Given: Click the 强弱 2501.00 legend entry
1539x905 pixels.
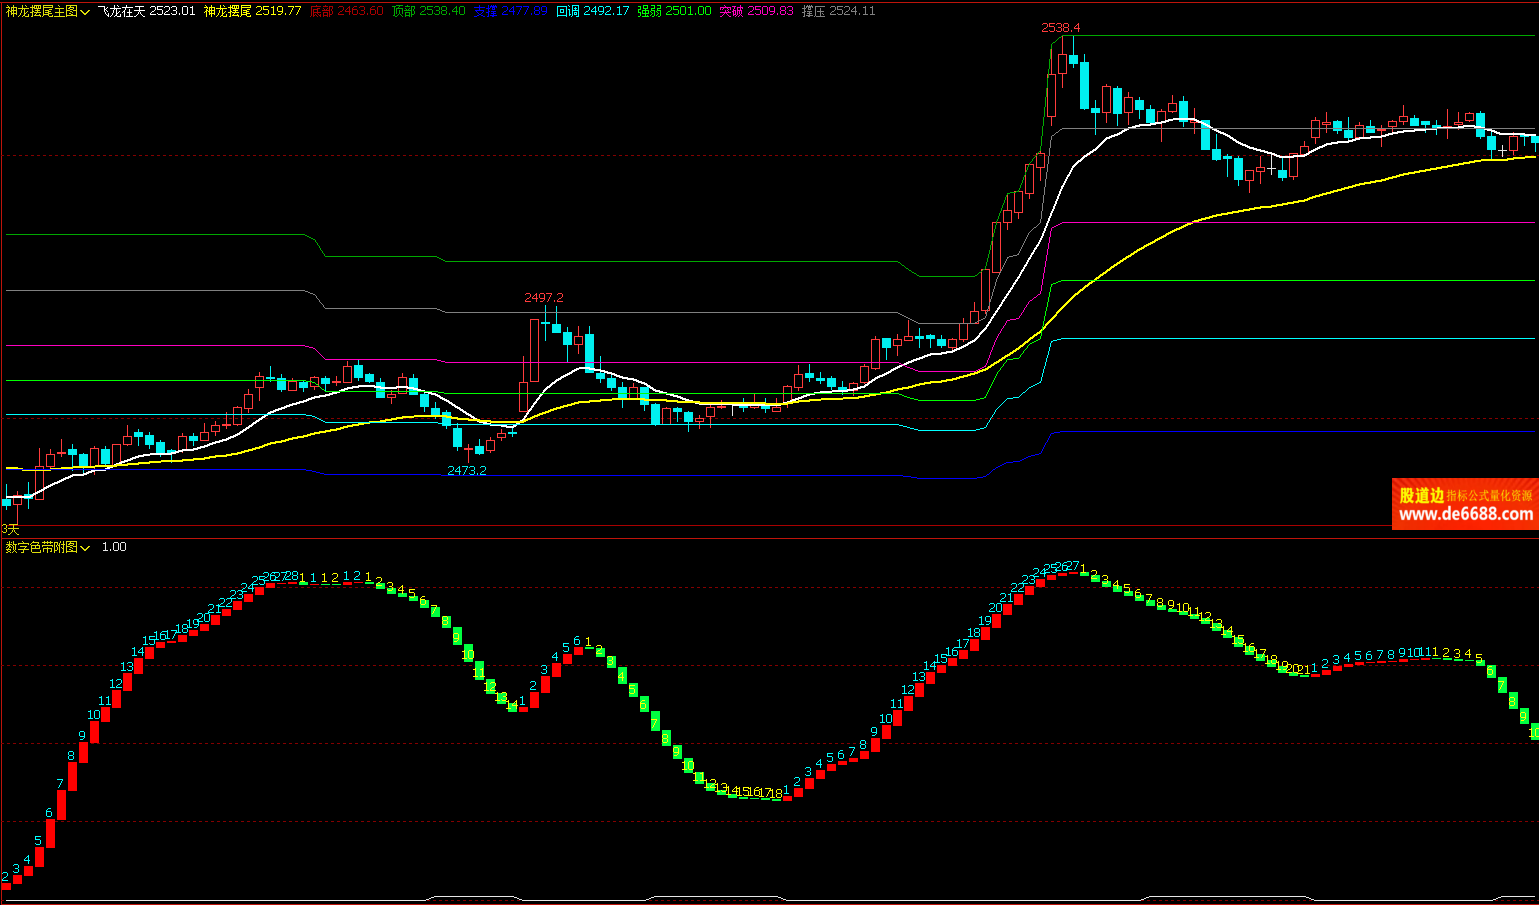Looking at the screenshot, I should click(674, 11).
